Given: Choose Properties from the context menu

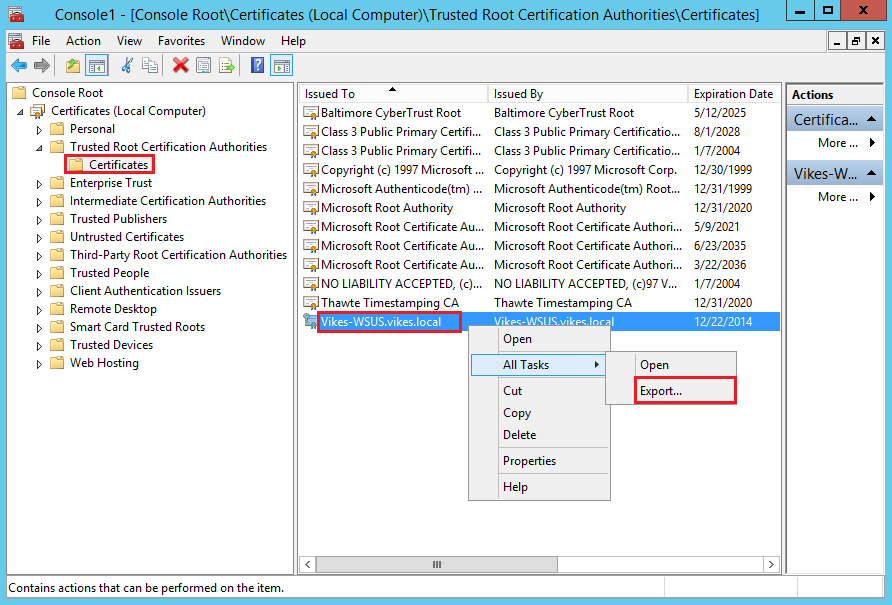Looking at the screenshot, I should pyautogui.click(x=529, y=461).
